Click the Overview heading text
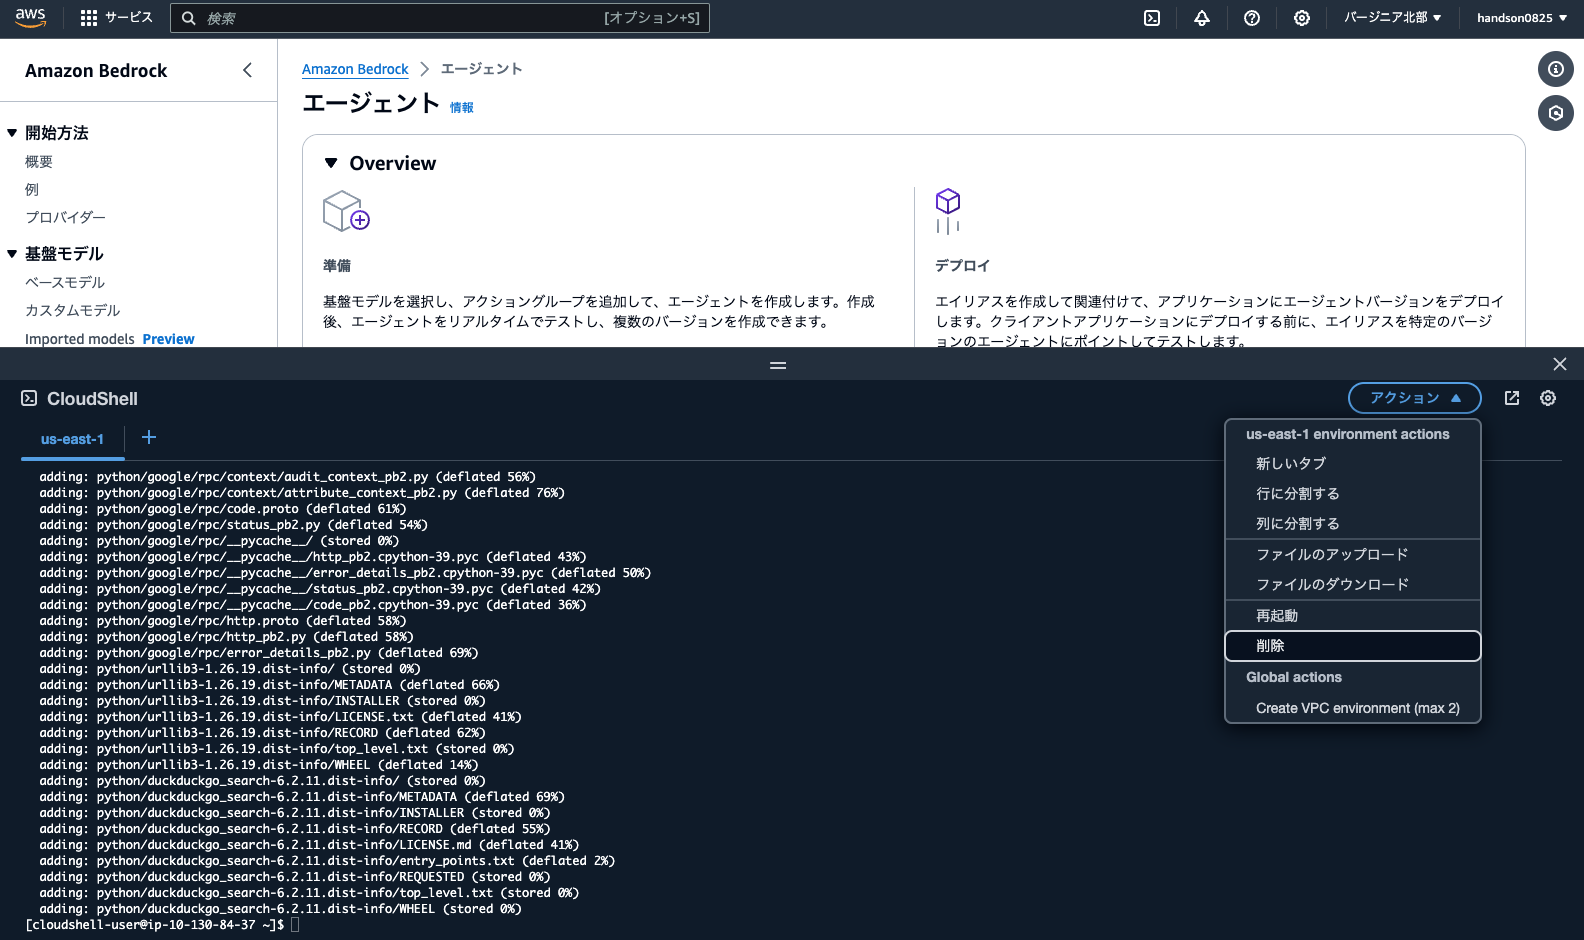 [x=392, y=163]
